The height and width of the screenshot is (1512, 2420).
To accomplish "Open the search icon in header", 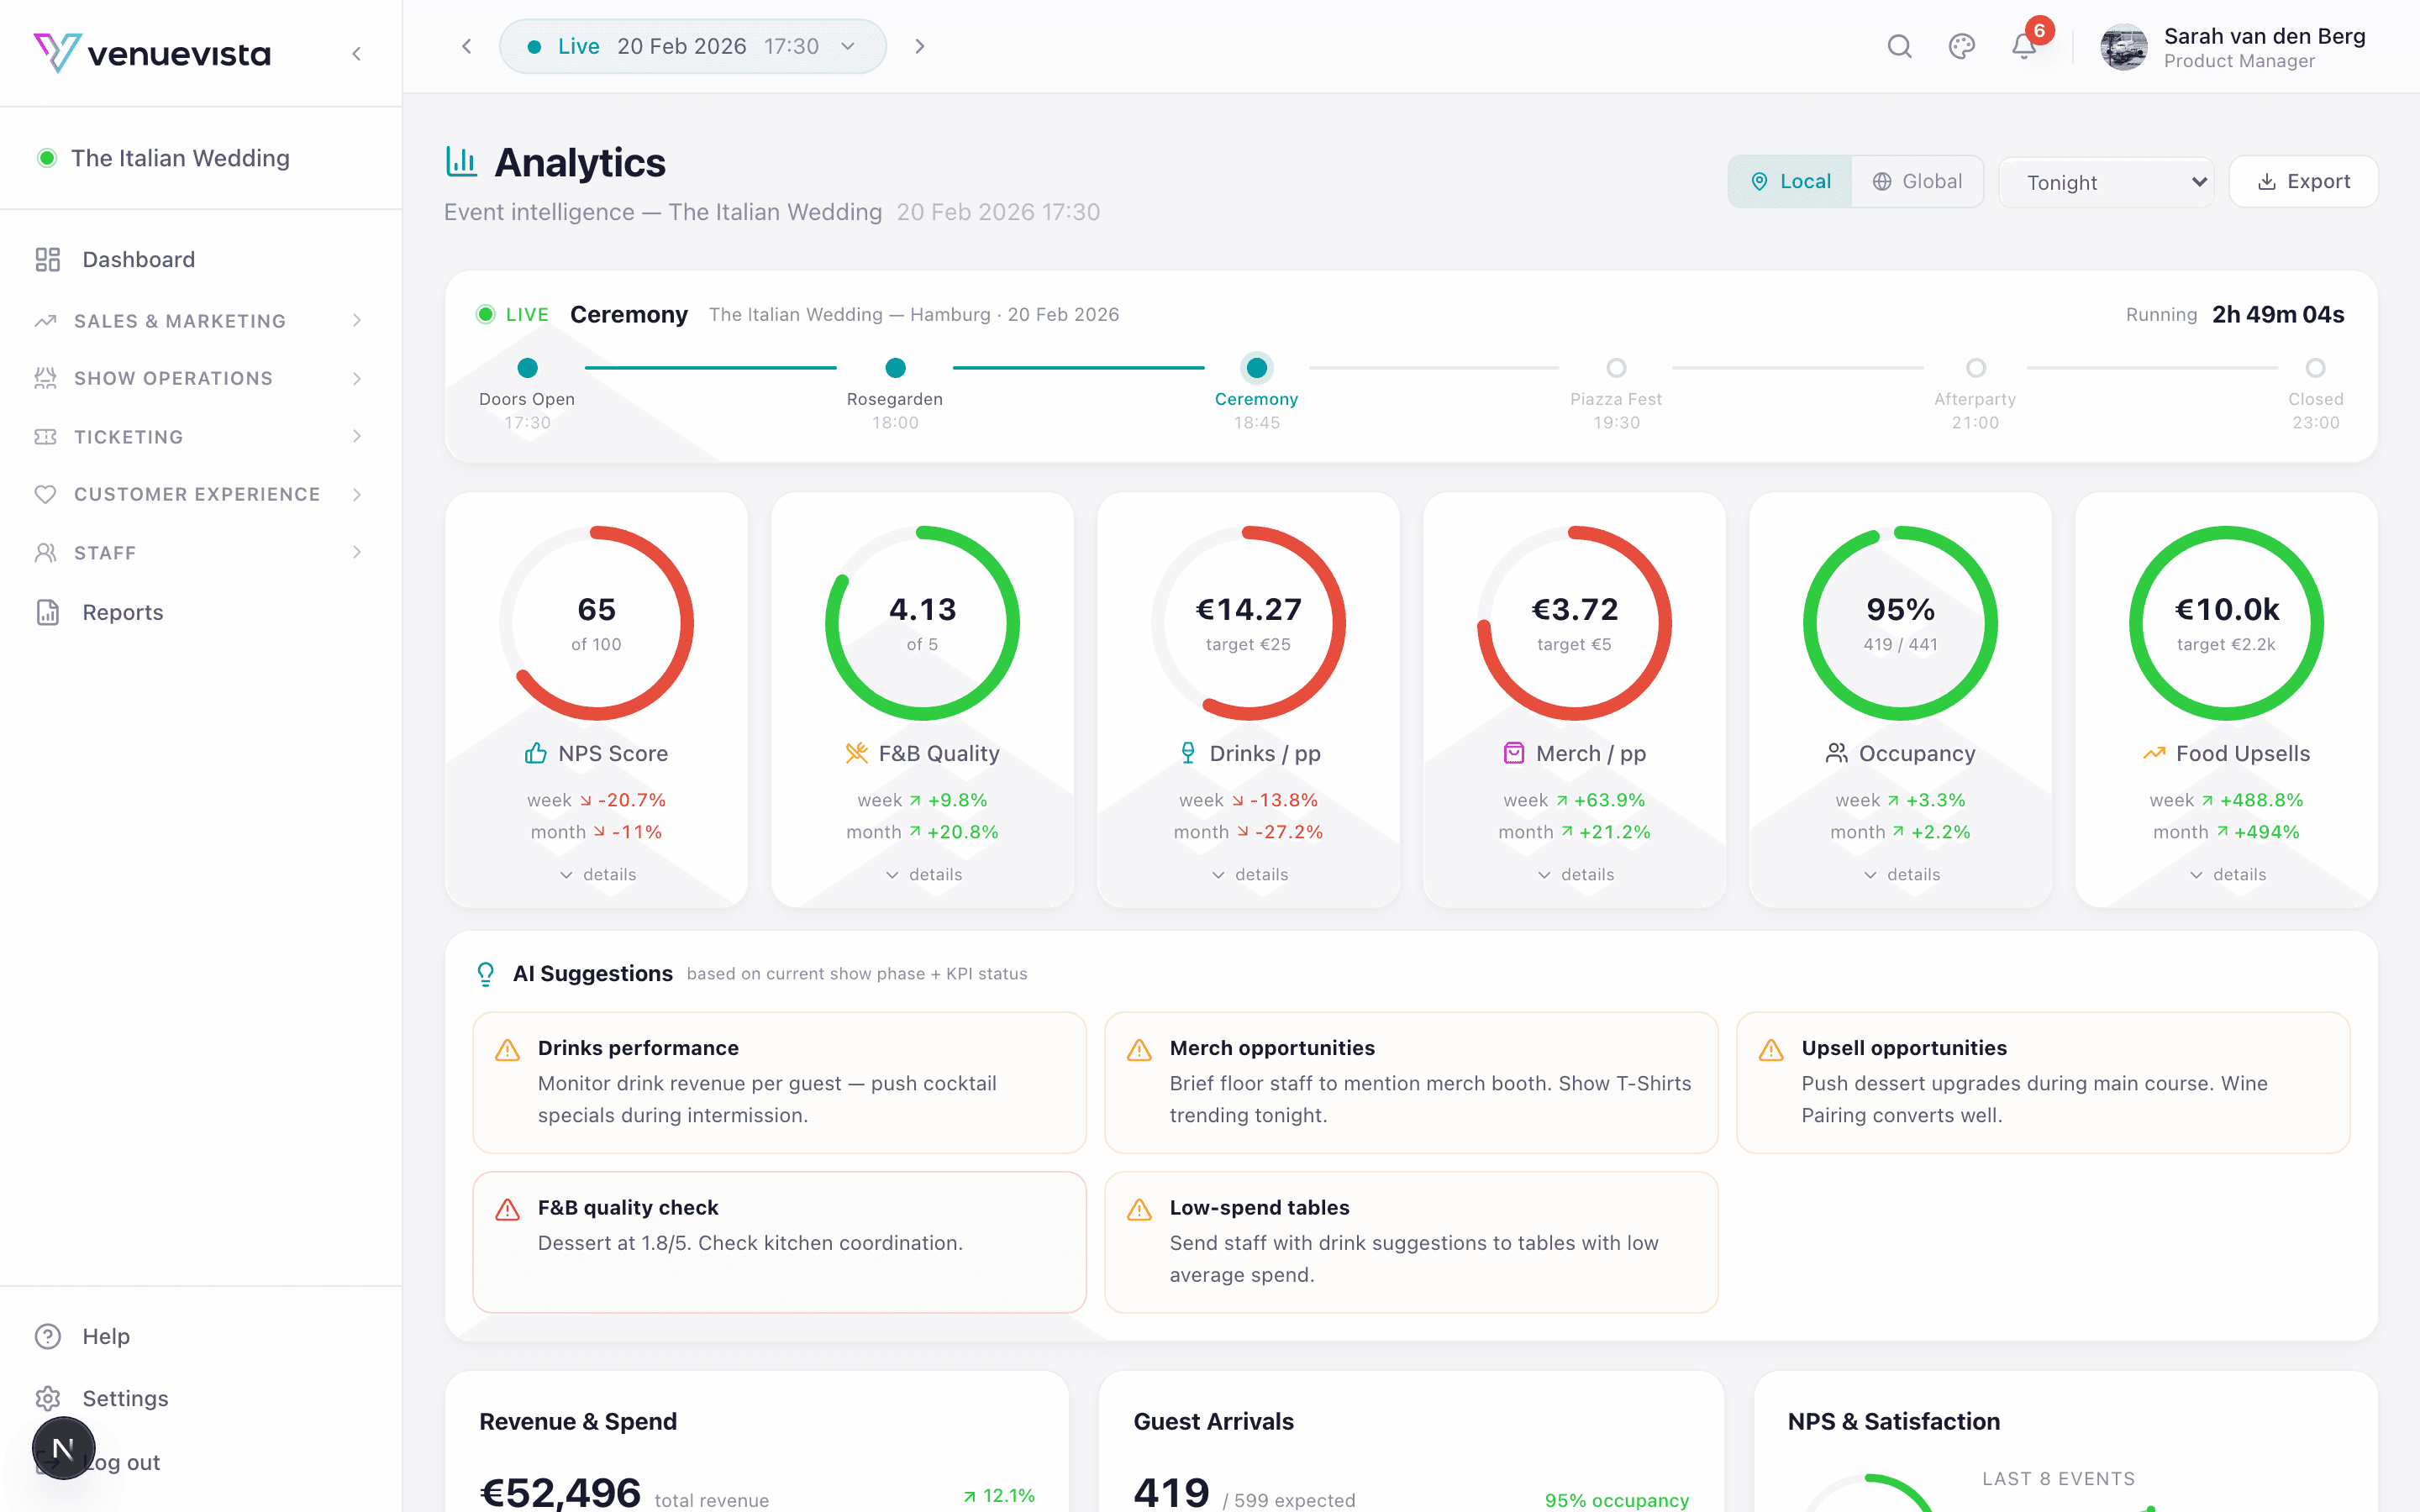I will [x=1899, y=47].
